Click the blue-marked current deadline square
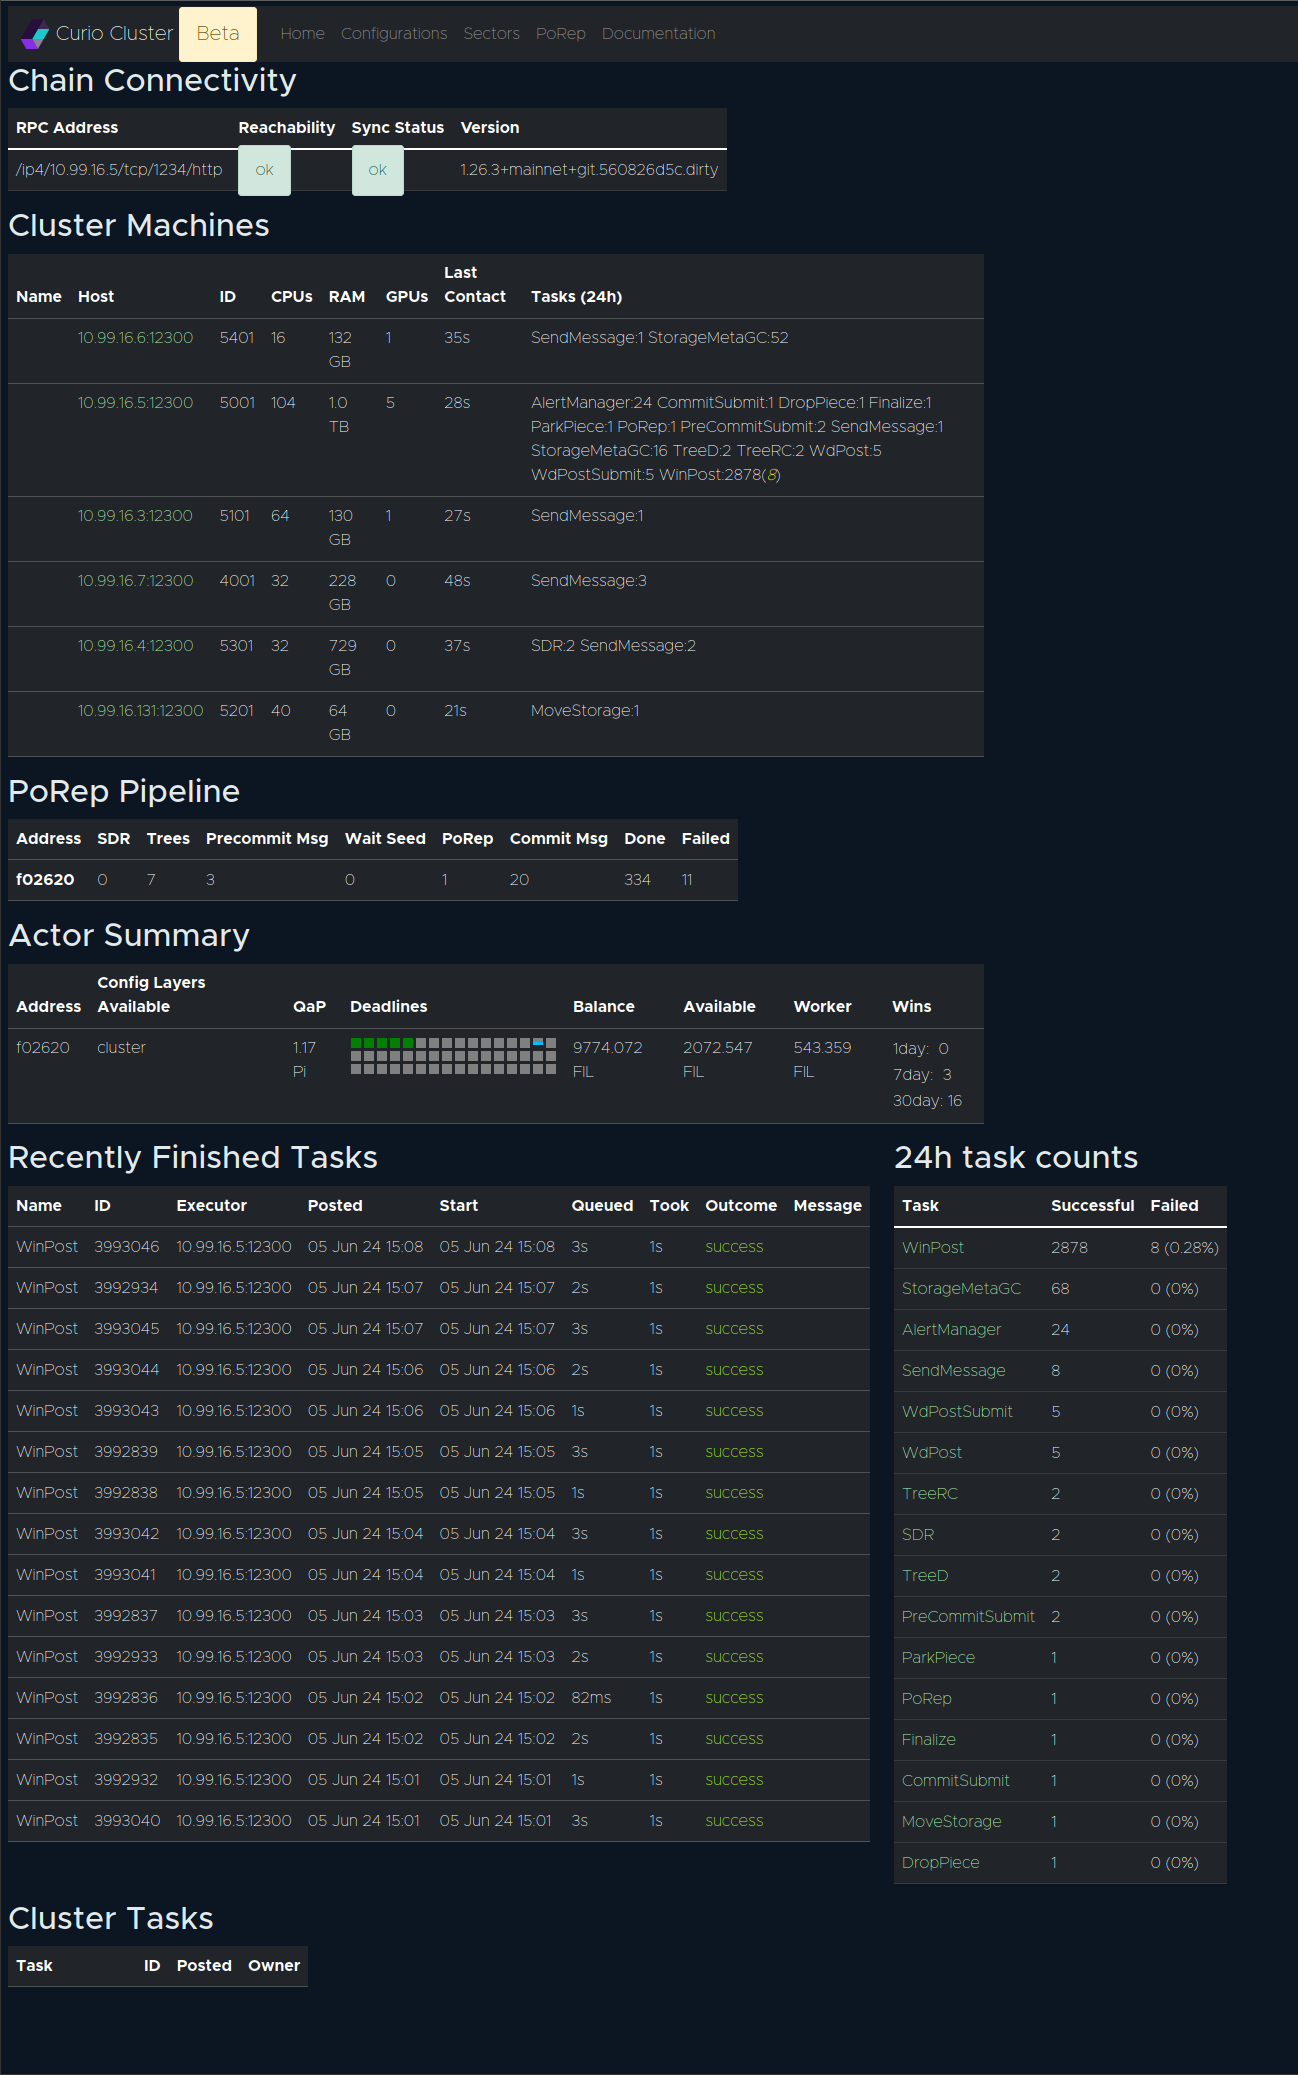Screen dimensions: 1298x2075 pyautogui.click(x=538, y=1043)
